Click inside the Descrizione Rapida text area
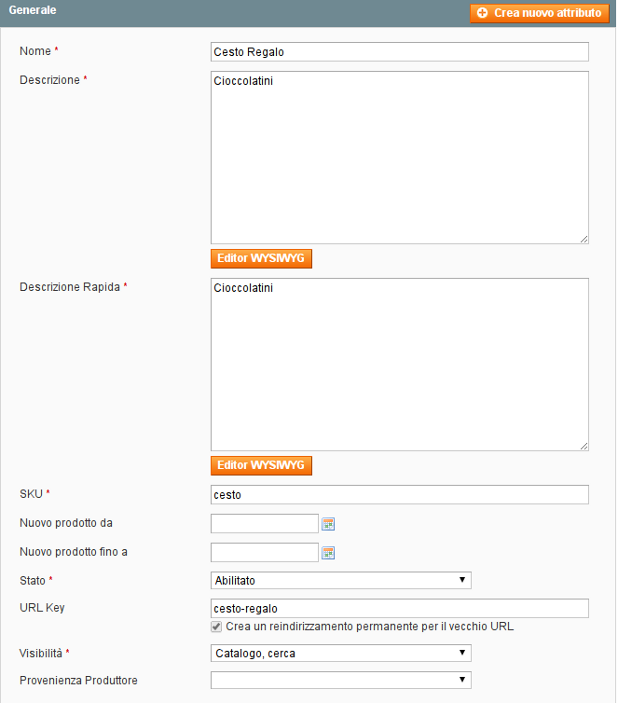The image size is (618, 703). [399, 364]
